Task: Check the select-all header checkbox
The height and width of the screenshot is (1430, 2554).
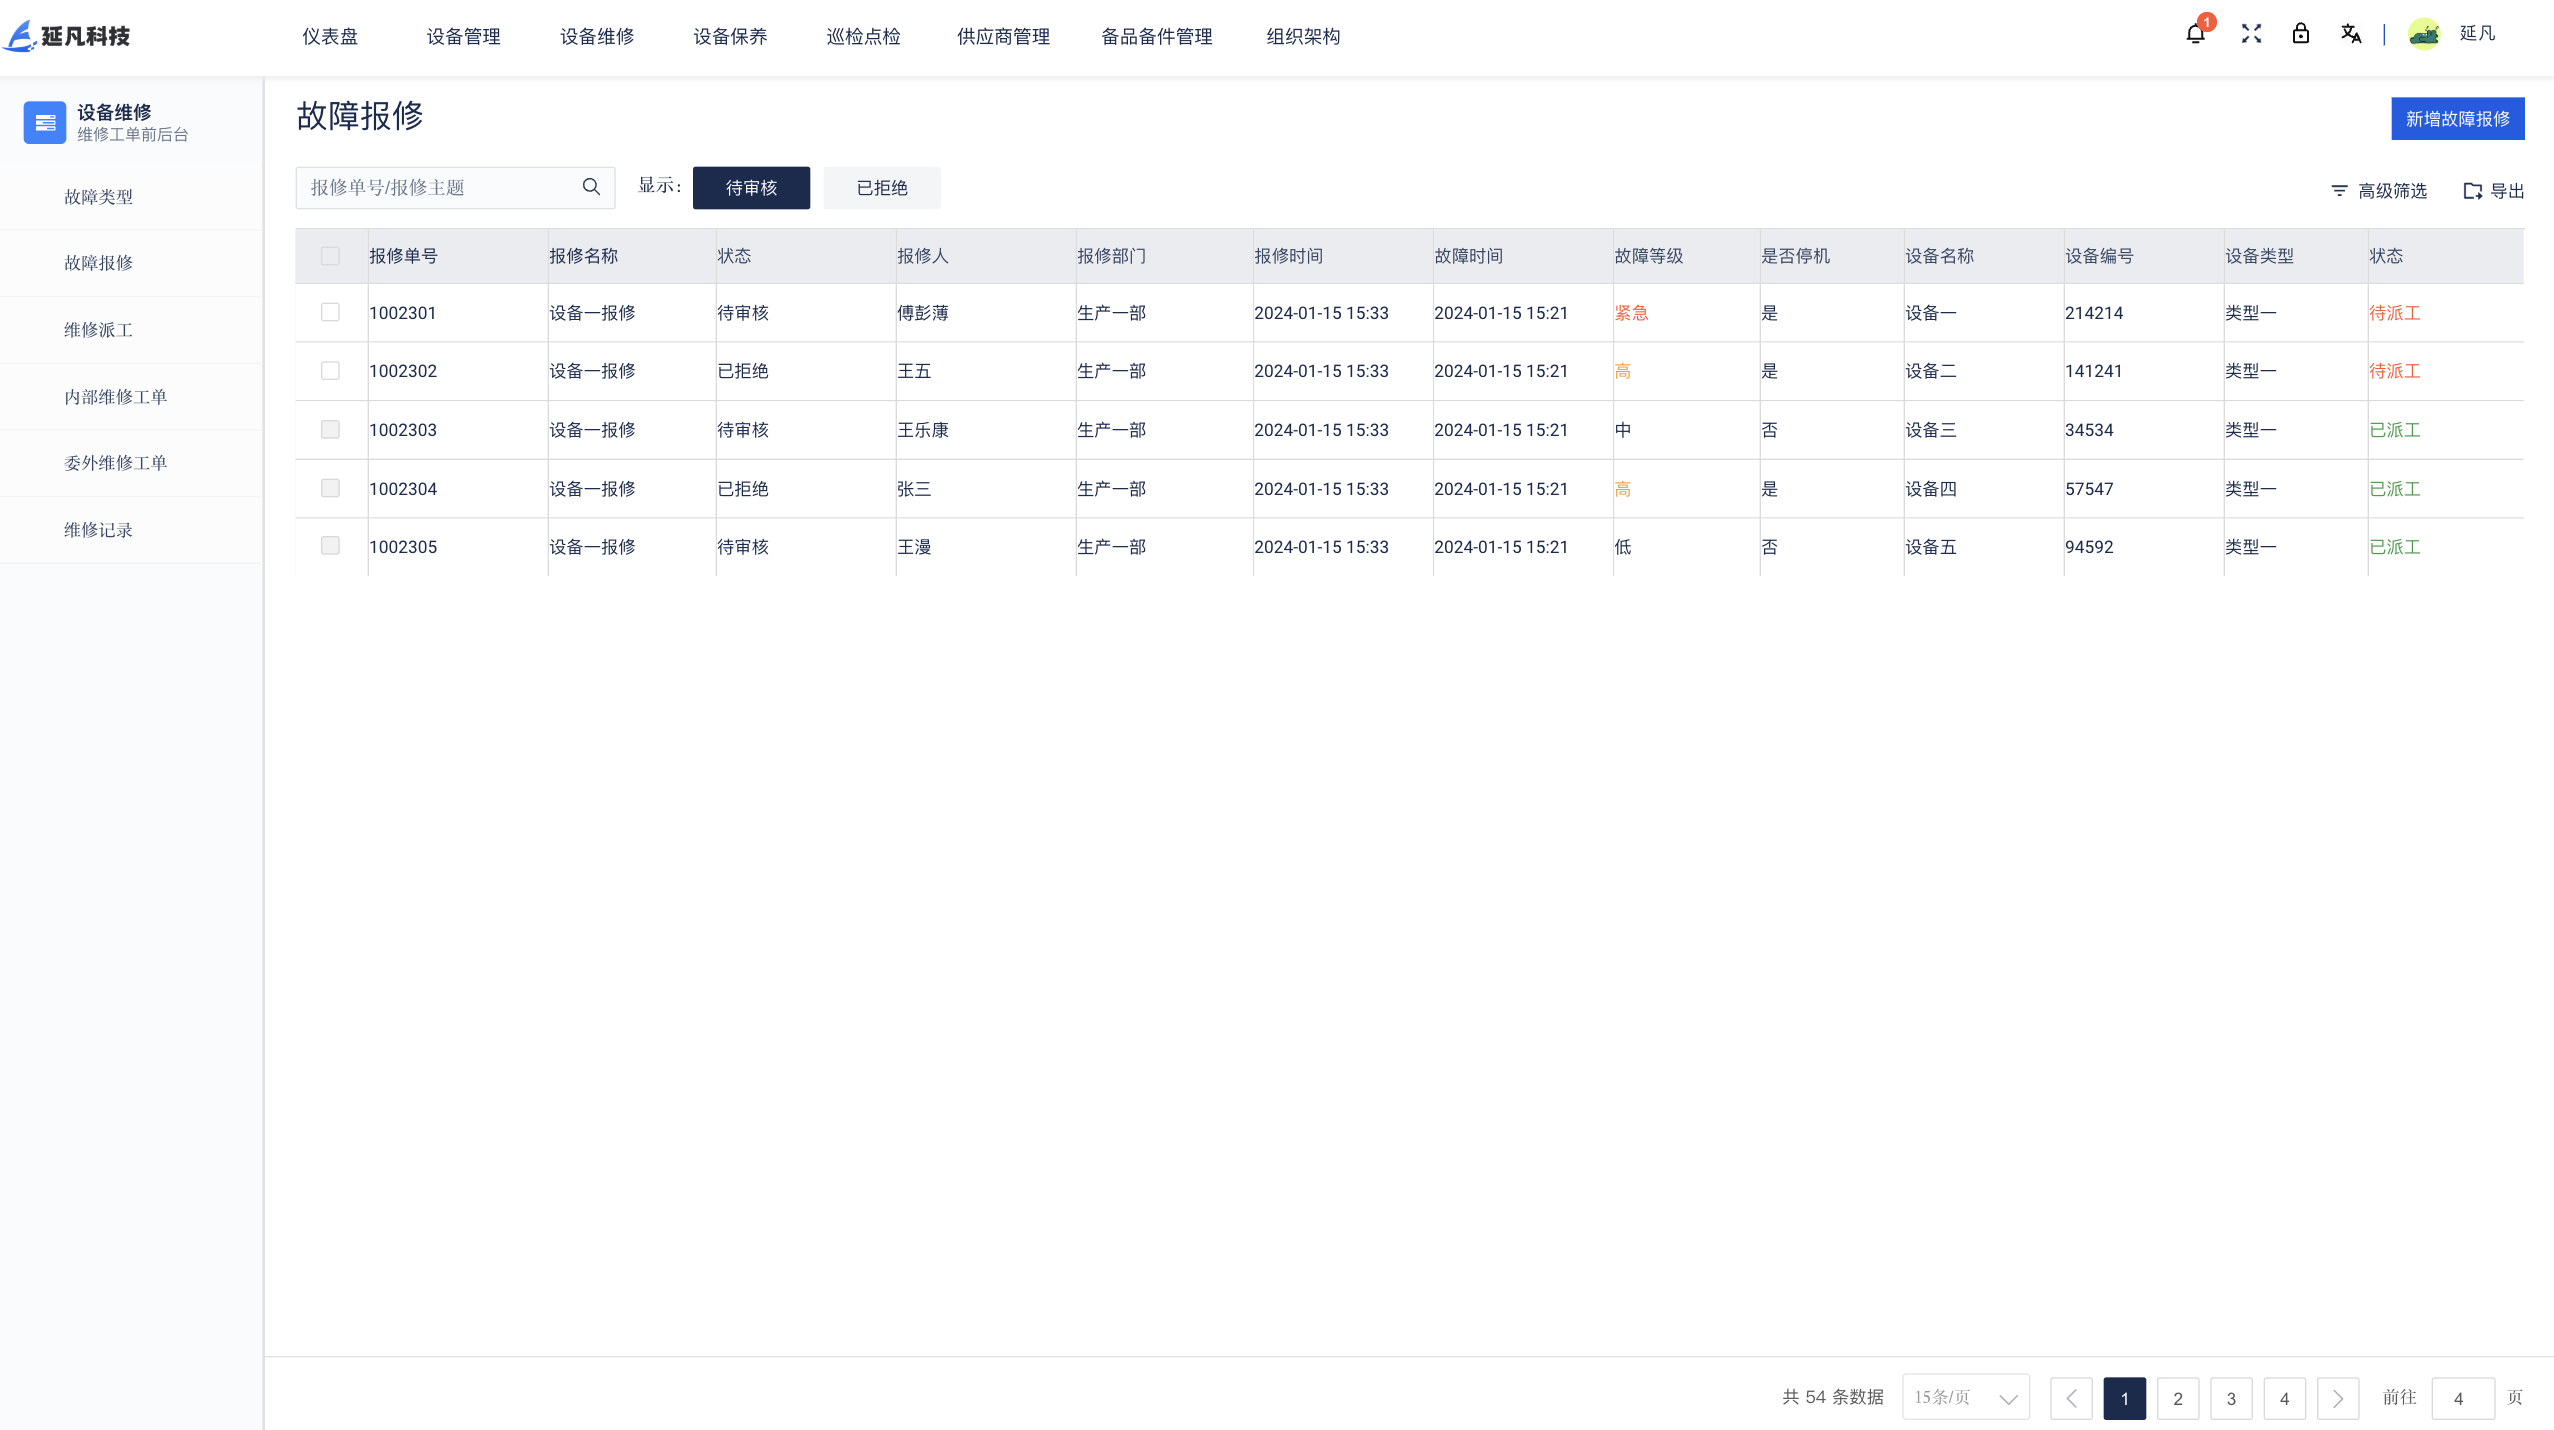Action: [x=330, y=256]
